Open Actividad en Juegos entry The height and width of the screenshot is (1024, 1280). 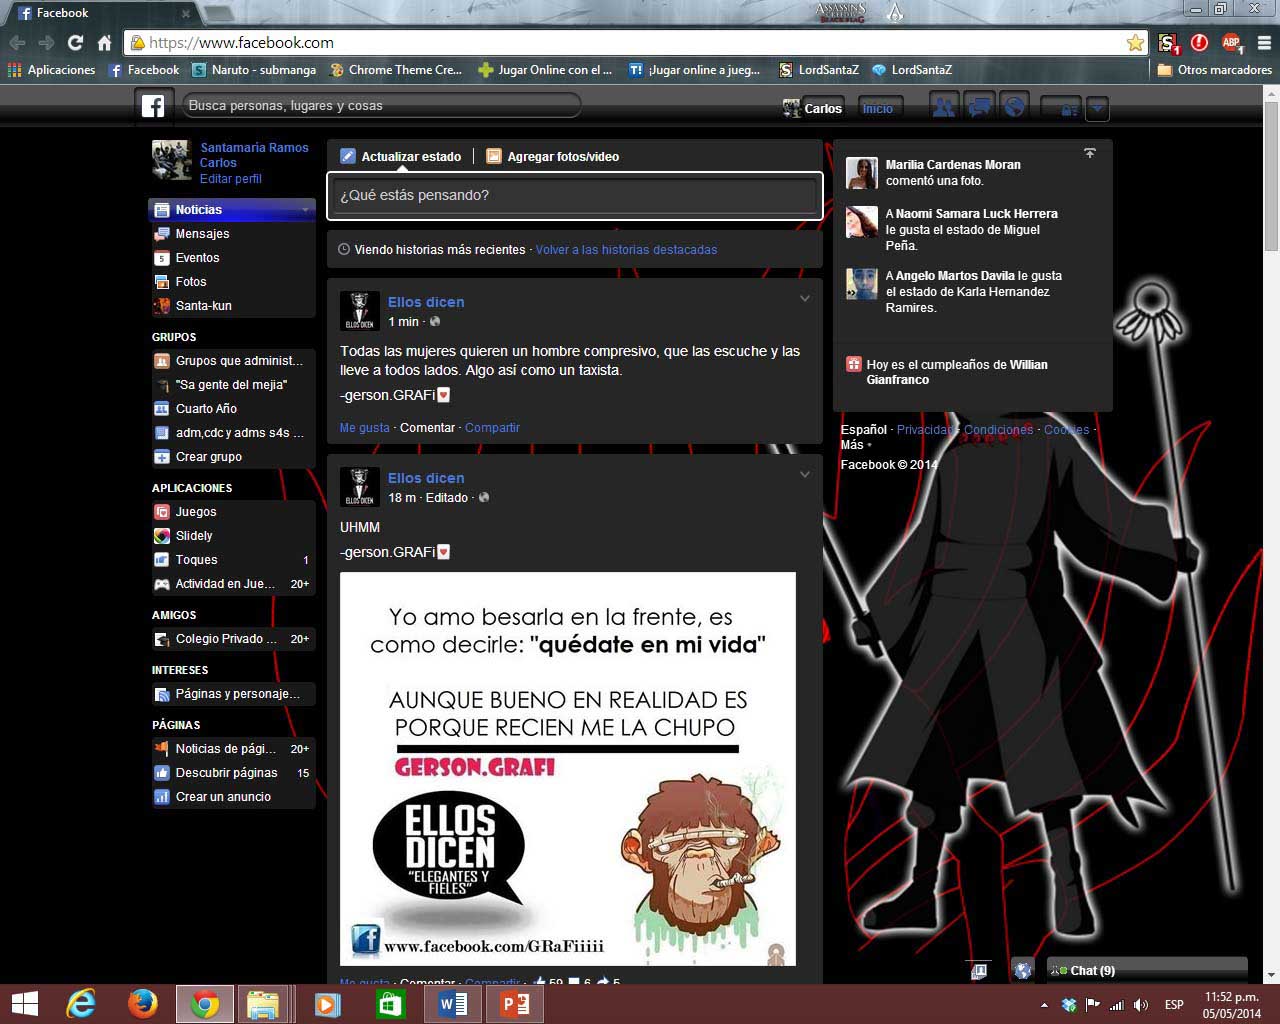[232, 584]
